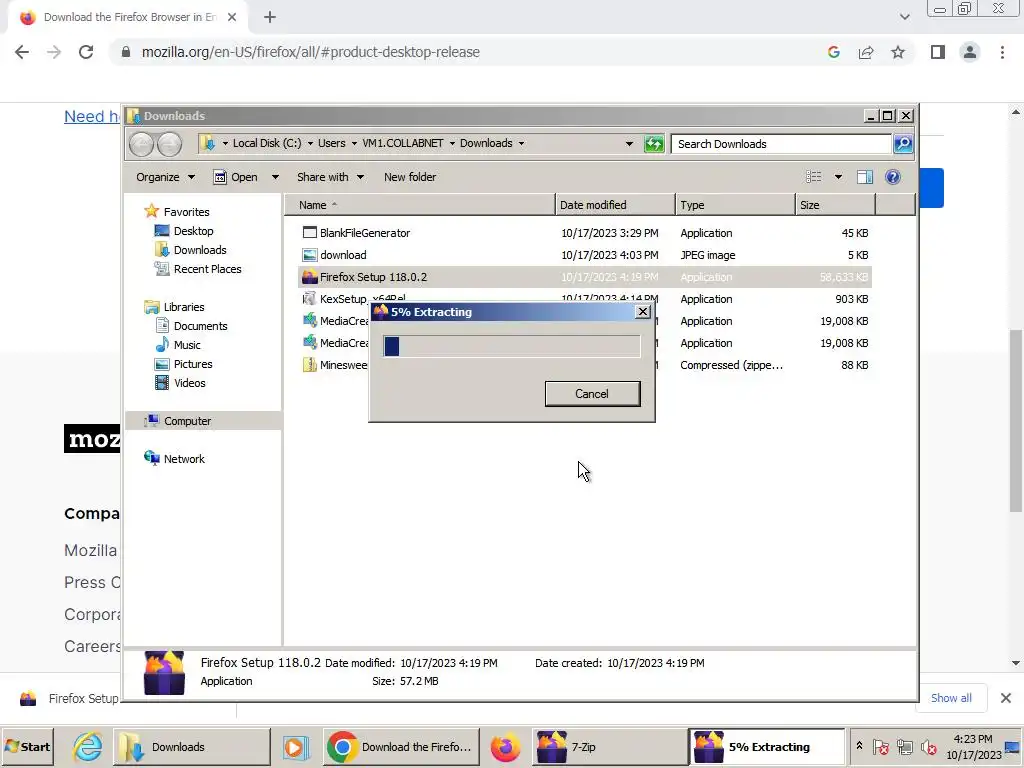This screenshot has width=1024, height=768.
Task: Expand the Open button dropdown arrow
Action: click(x=275, y=177)
